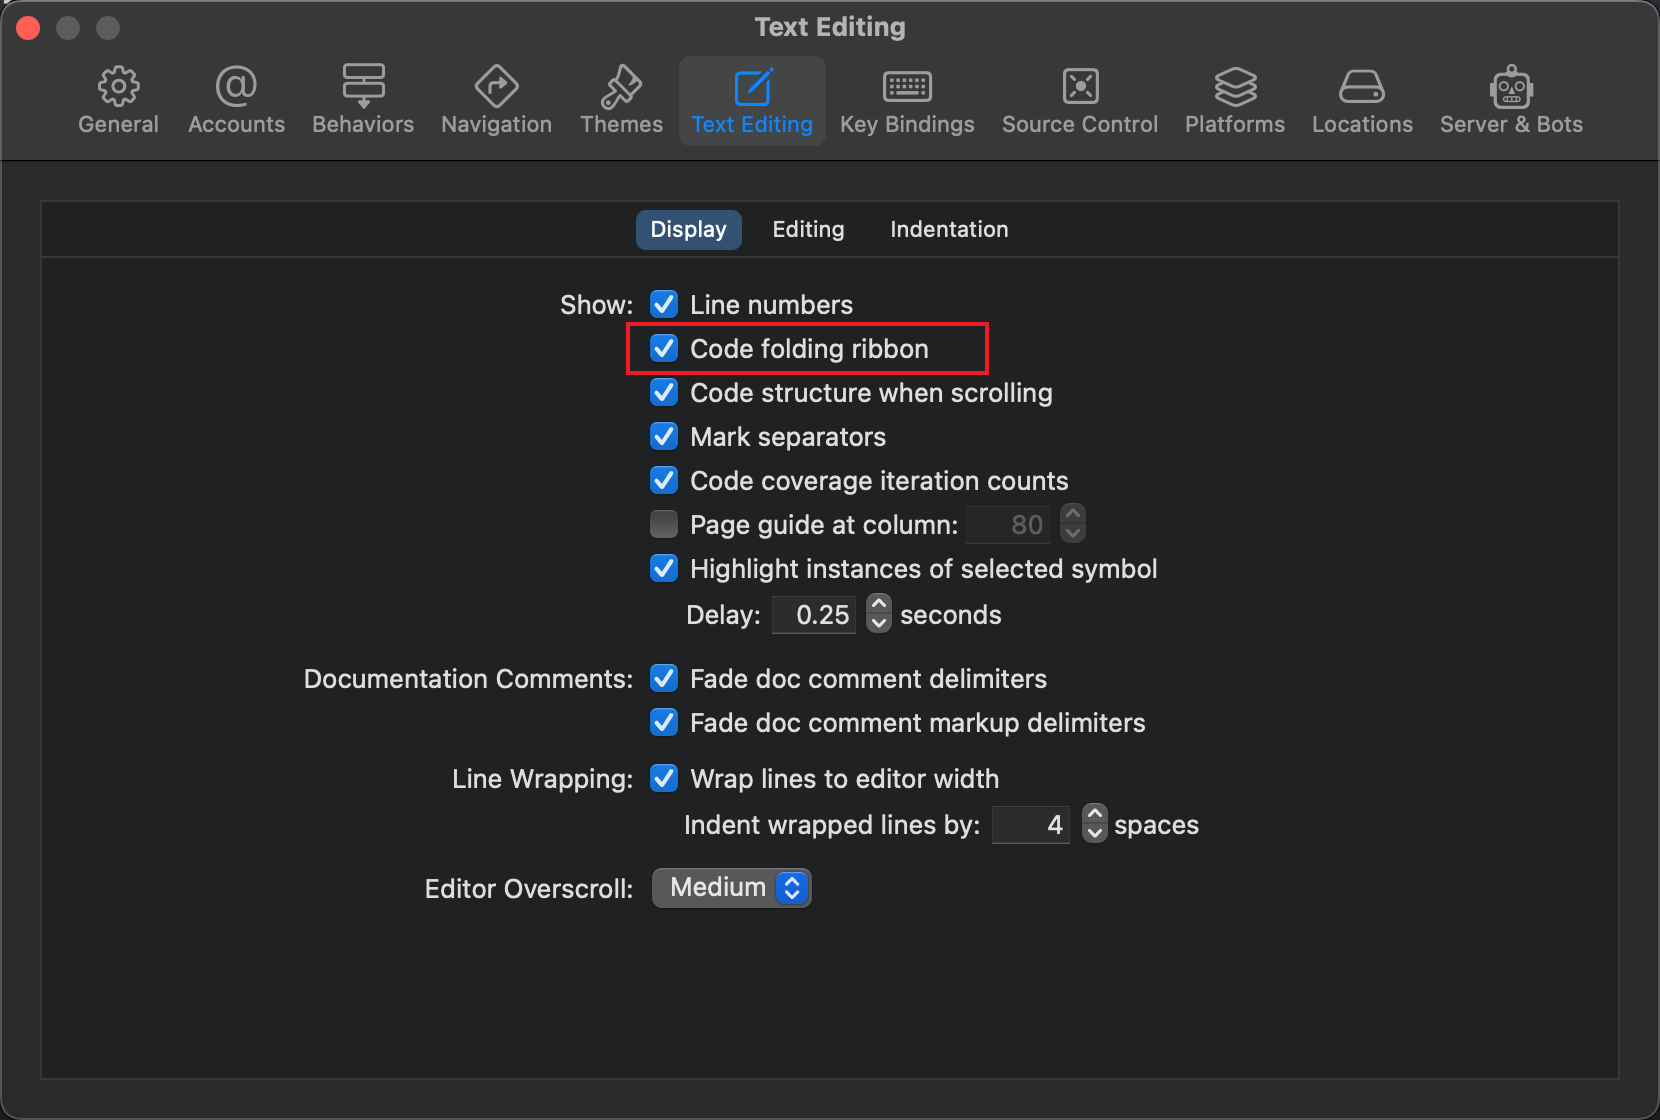Disable Mark separators
1660x1120 pixels.
pyautogui.click(x=664, y=436)
